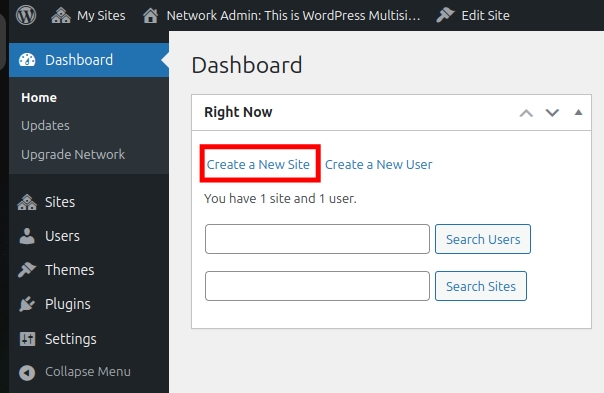Click the Users person icon

[27, 236]
